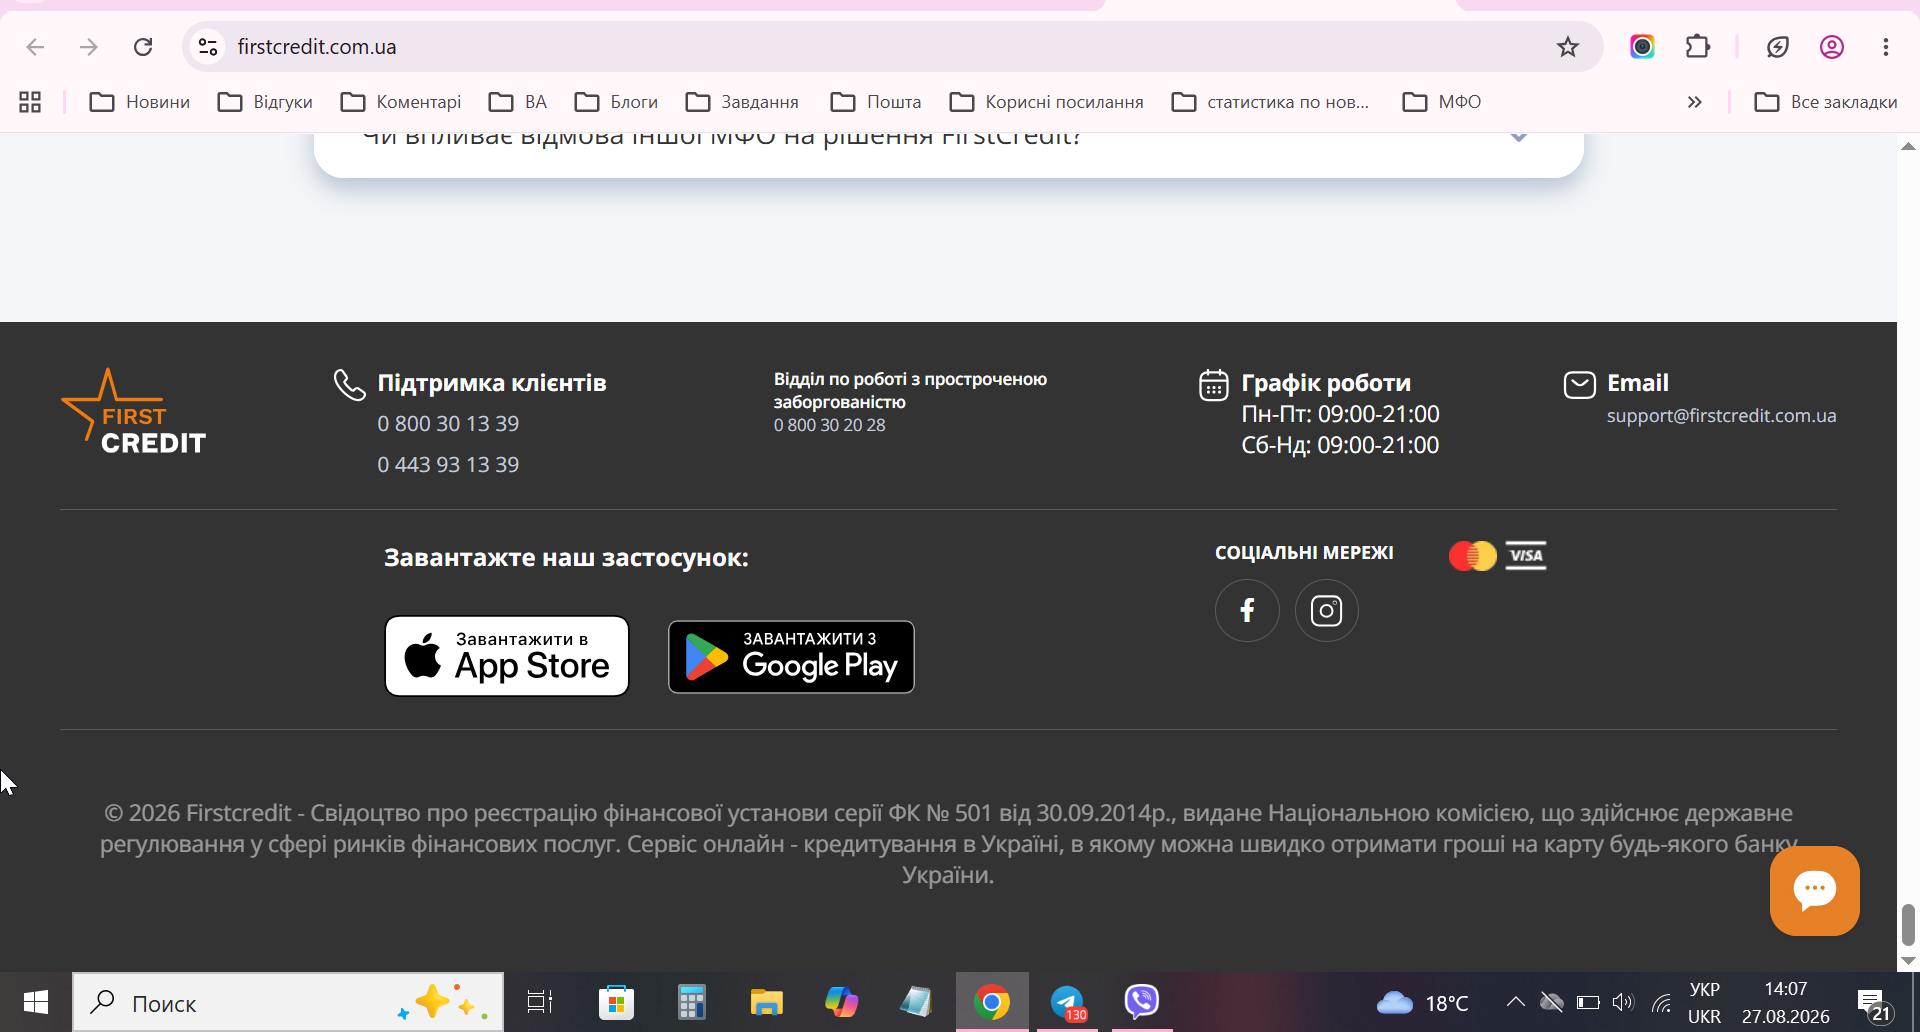Click the page scrollbar thumb
1920x1032 pixels.
point(1908,924)
